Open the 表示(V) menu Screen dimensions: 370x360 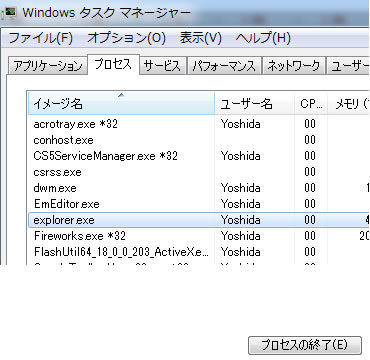click(201, 38)
